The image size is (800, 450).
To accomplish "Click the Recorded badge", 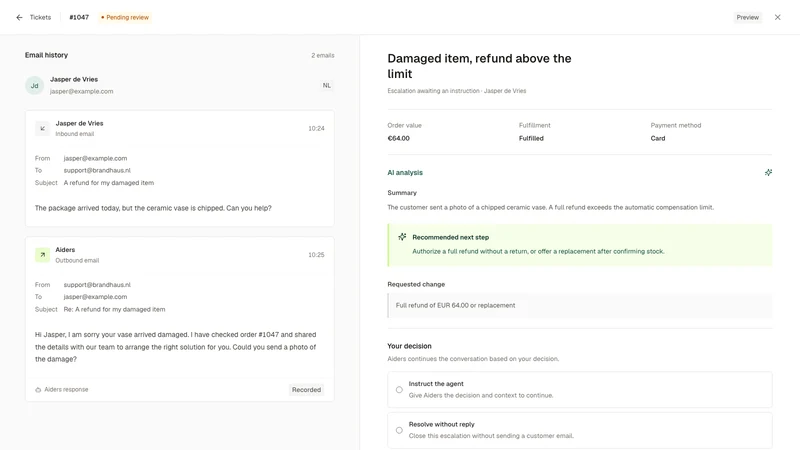I will tap(306, 390).
